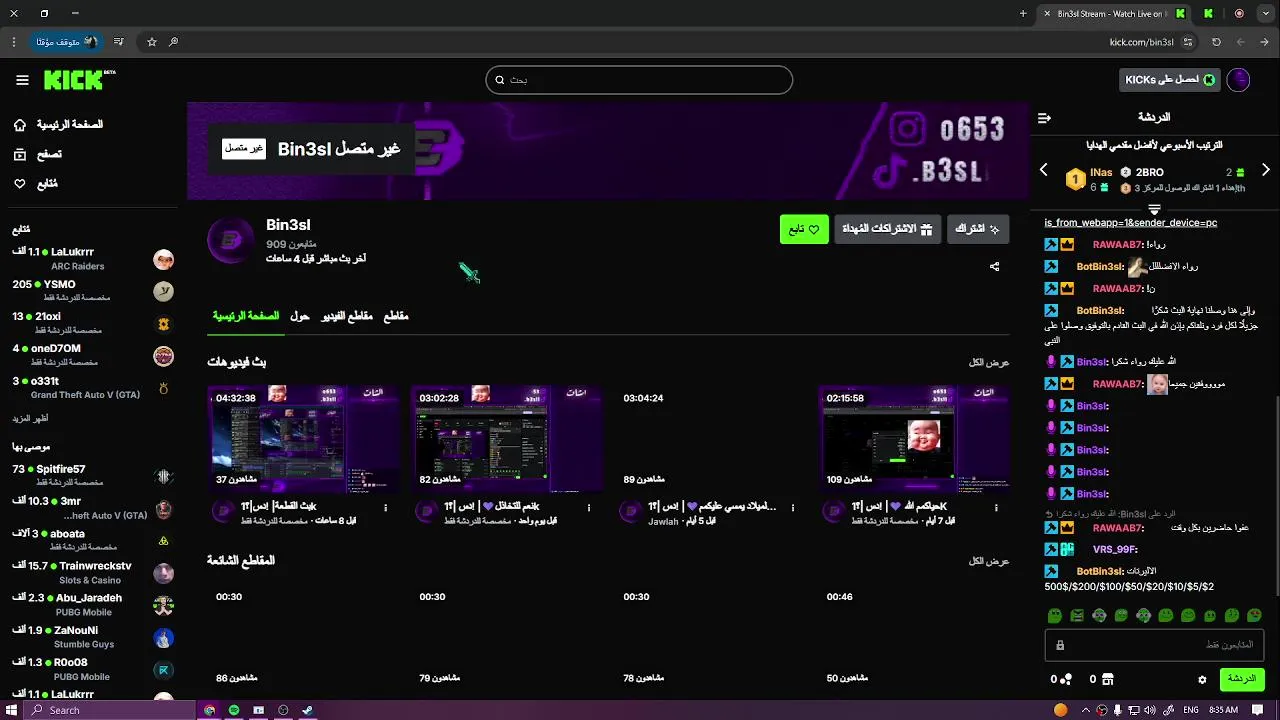Screen dimensions: 1280x720
Task: Click the channel points icon
Action: pos(1067,679)
